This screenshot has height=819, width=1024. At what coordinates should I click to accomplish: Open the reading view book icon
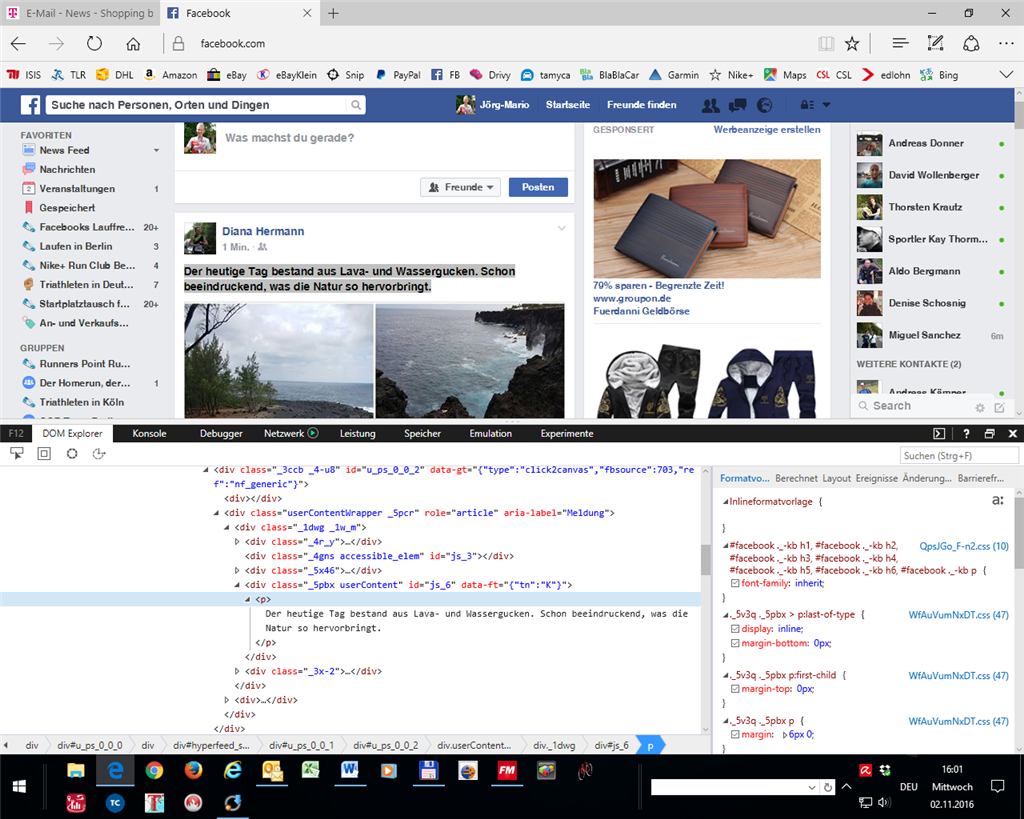pyautogui.click(x=826, y=44)
